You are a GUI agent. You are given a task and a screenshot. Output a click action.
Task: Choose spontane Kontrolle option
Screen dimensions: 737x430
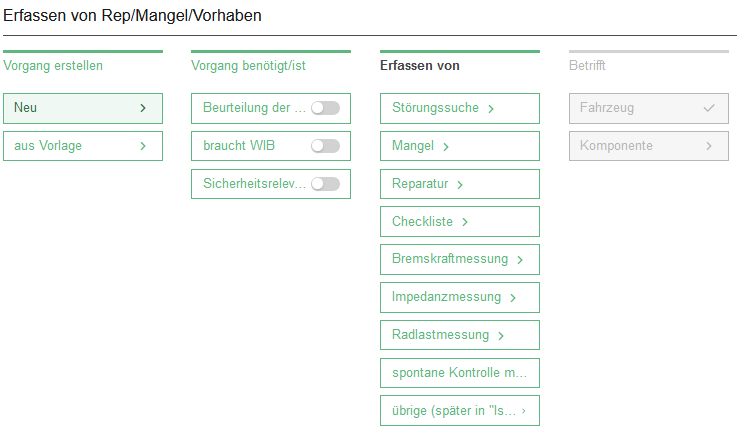459,373
